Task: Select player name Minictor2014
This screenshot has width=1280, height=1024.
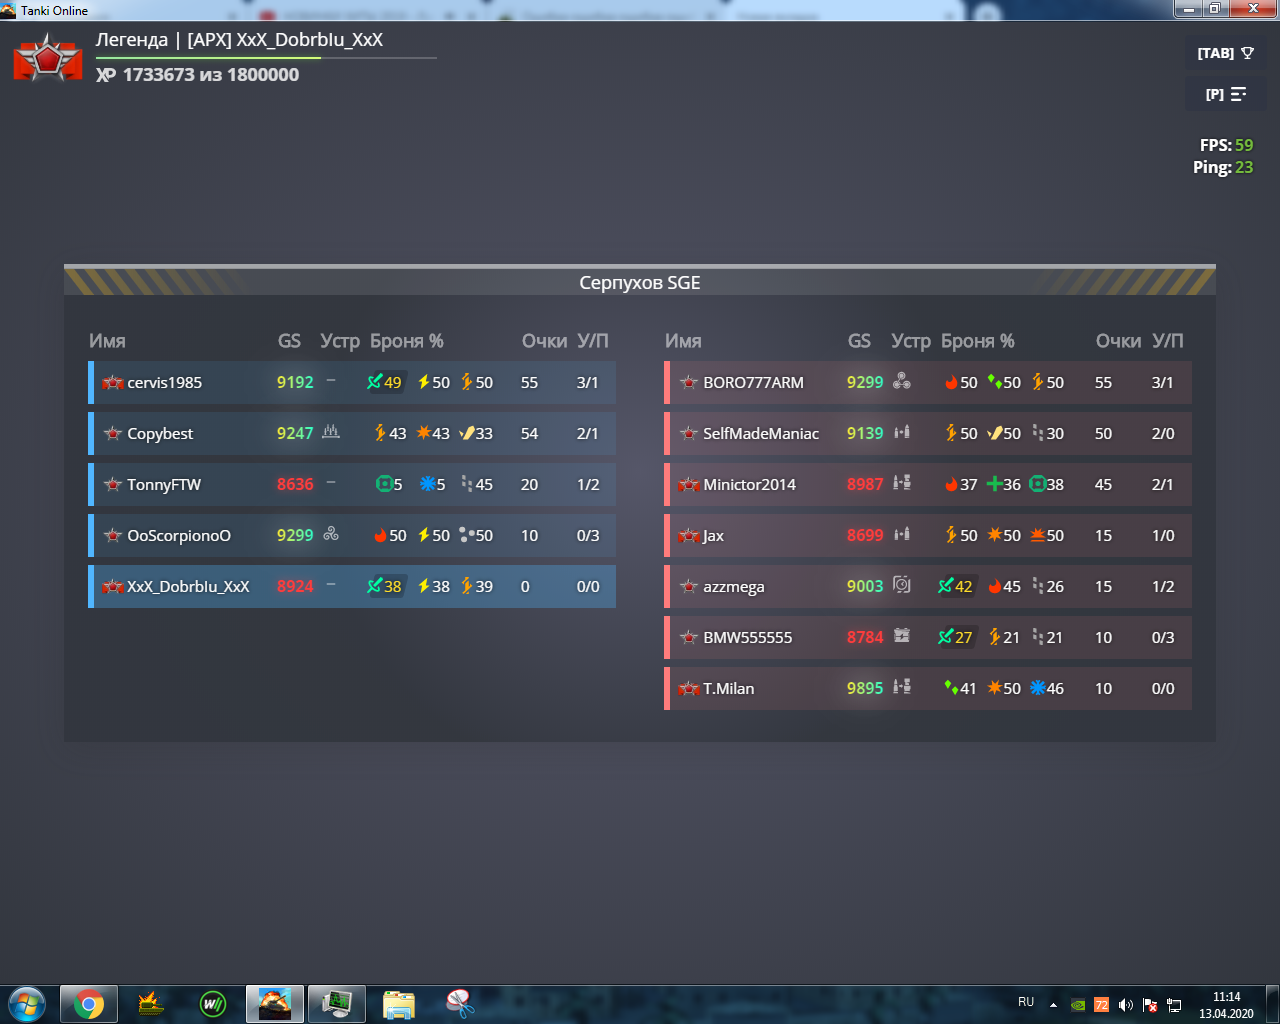Action: (750, 484)
